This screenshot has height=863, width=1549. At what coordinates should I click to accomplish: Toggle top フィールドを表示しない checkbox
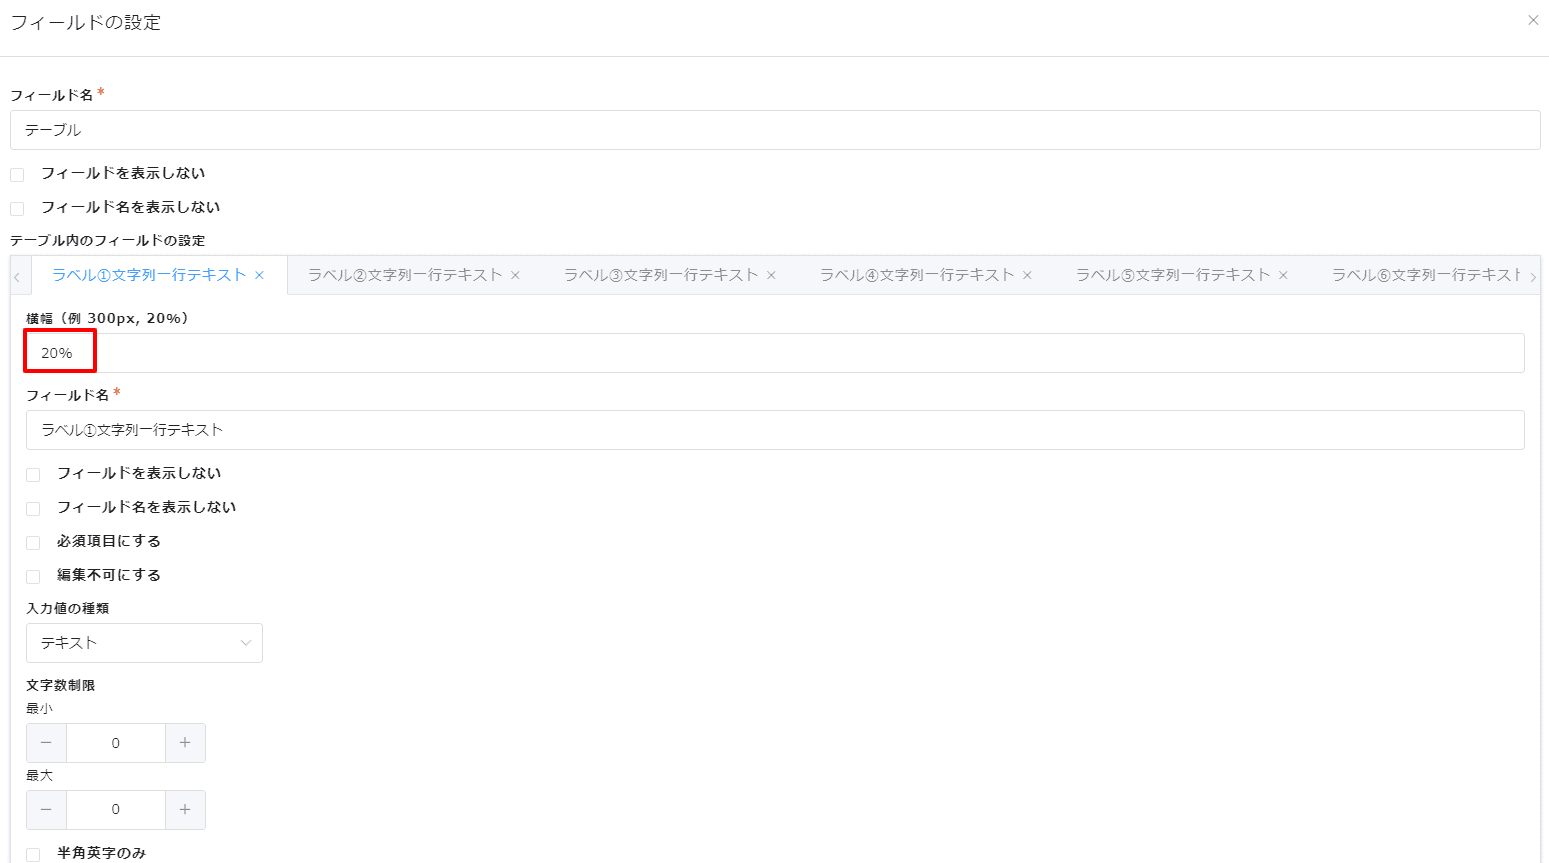coord(17,175)
